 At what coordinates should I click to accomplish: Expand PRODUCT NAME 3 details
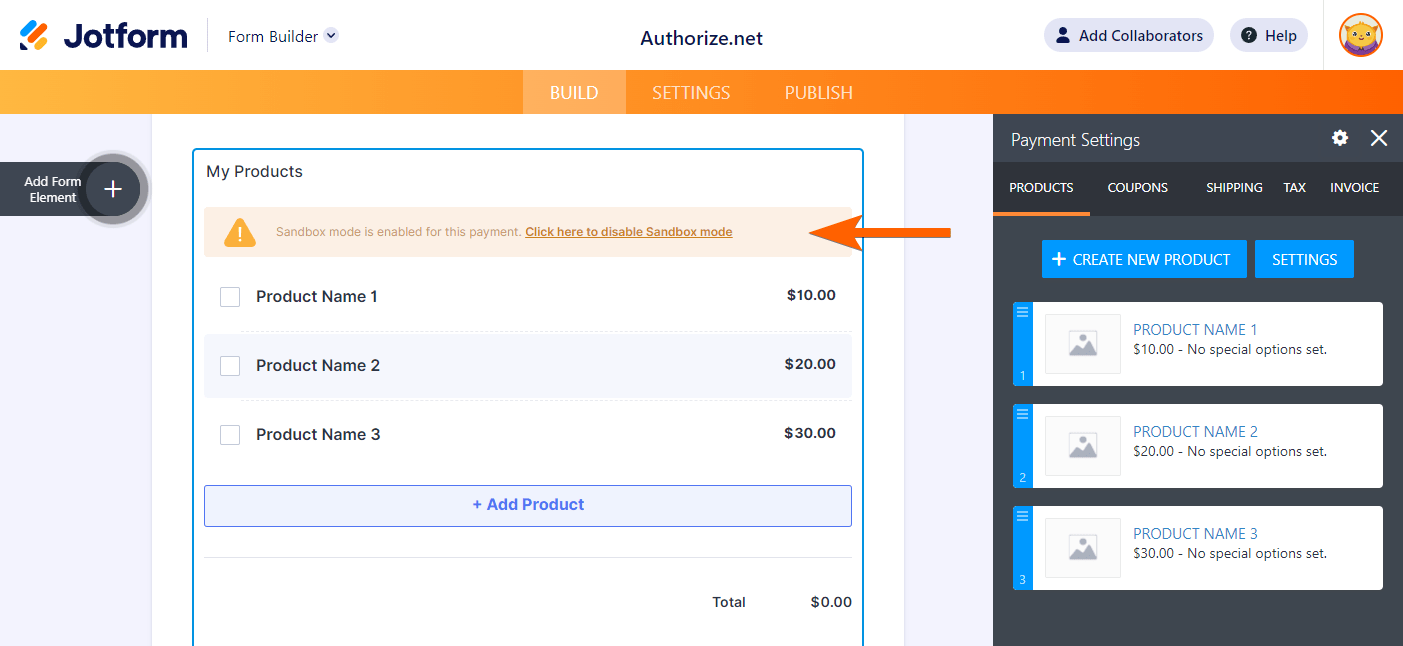click(1195, 533)
